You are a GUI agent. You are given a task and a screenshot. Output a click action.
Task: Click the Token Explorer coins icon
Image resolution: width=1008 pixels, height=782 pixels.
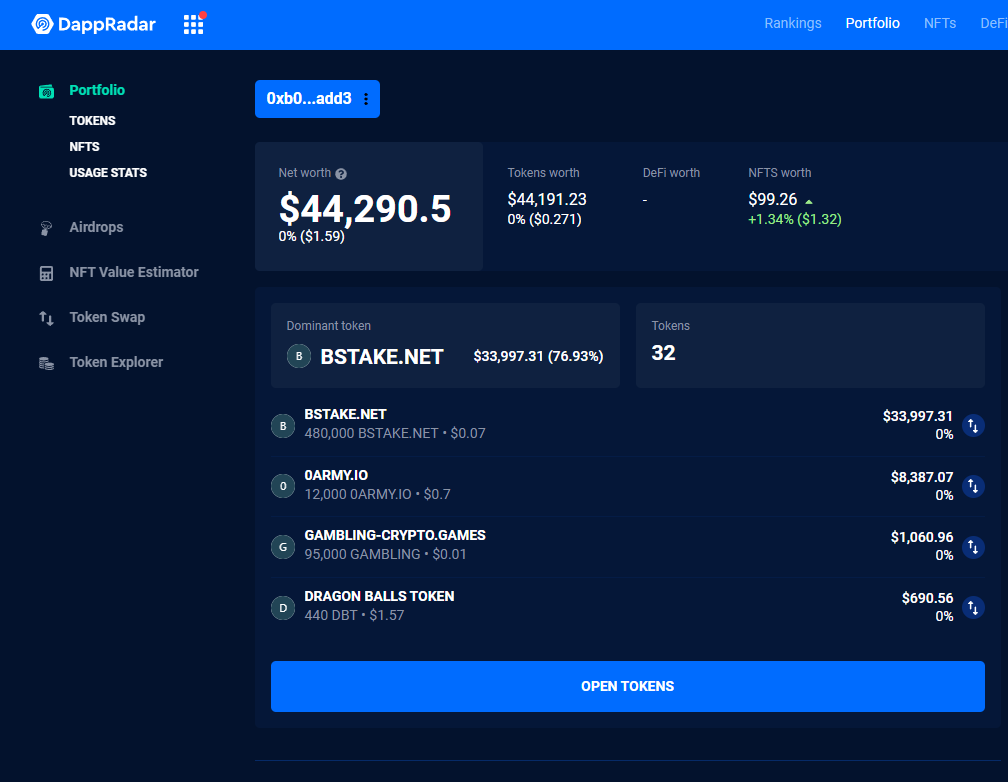(46, 363)
